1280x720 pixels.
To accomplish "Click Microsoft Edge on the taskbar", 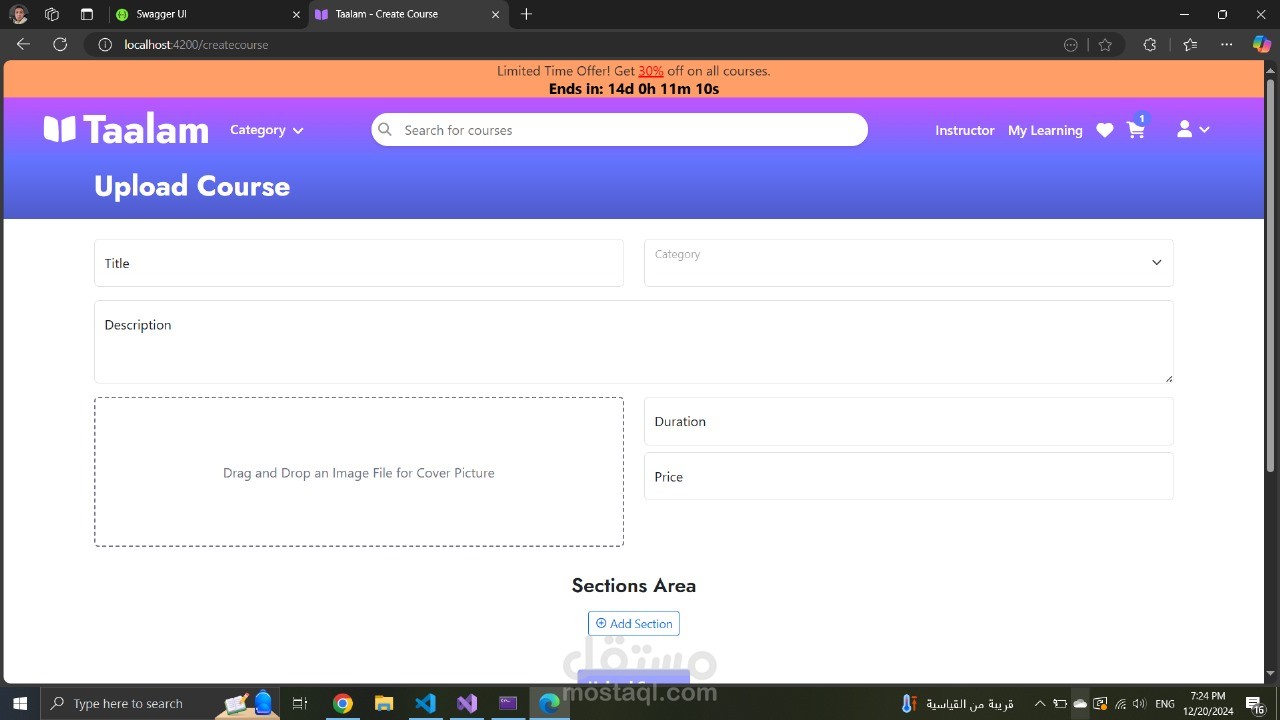I will coord(549,703).
